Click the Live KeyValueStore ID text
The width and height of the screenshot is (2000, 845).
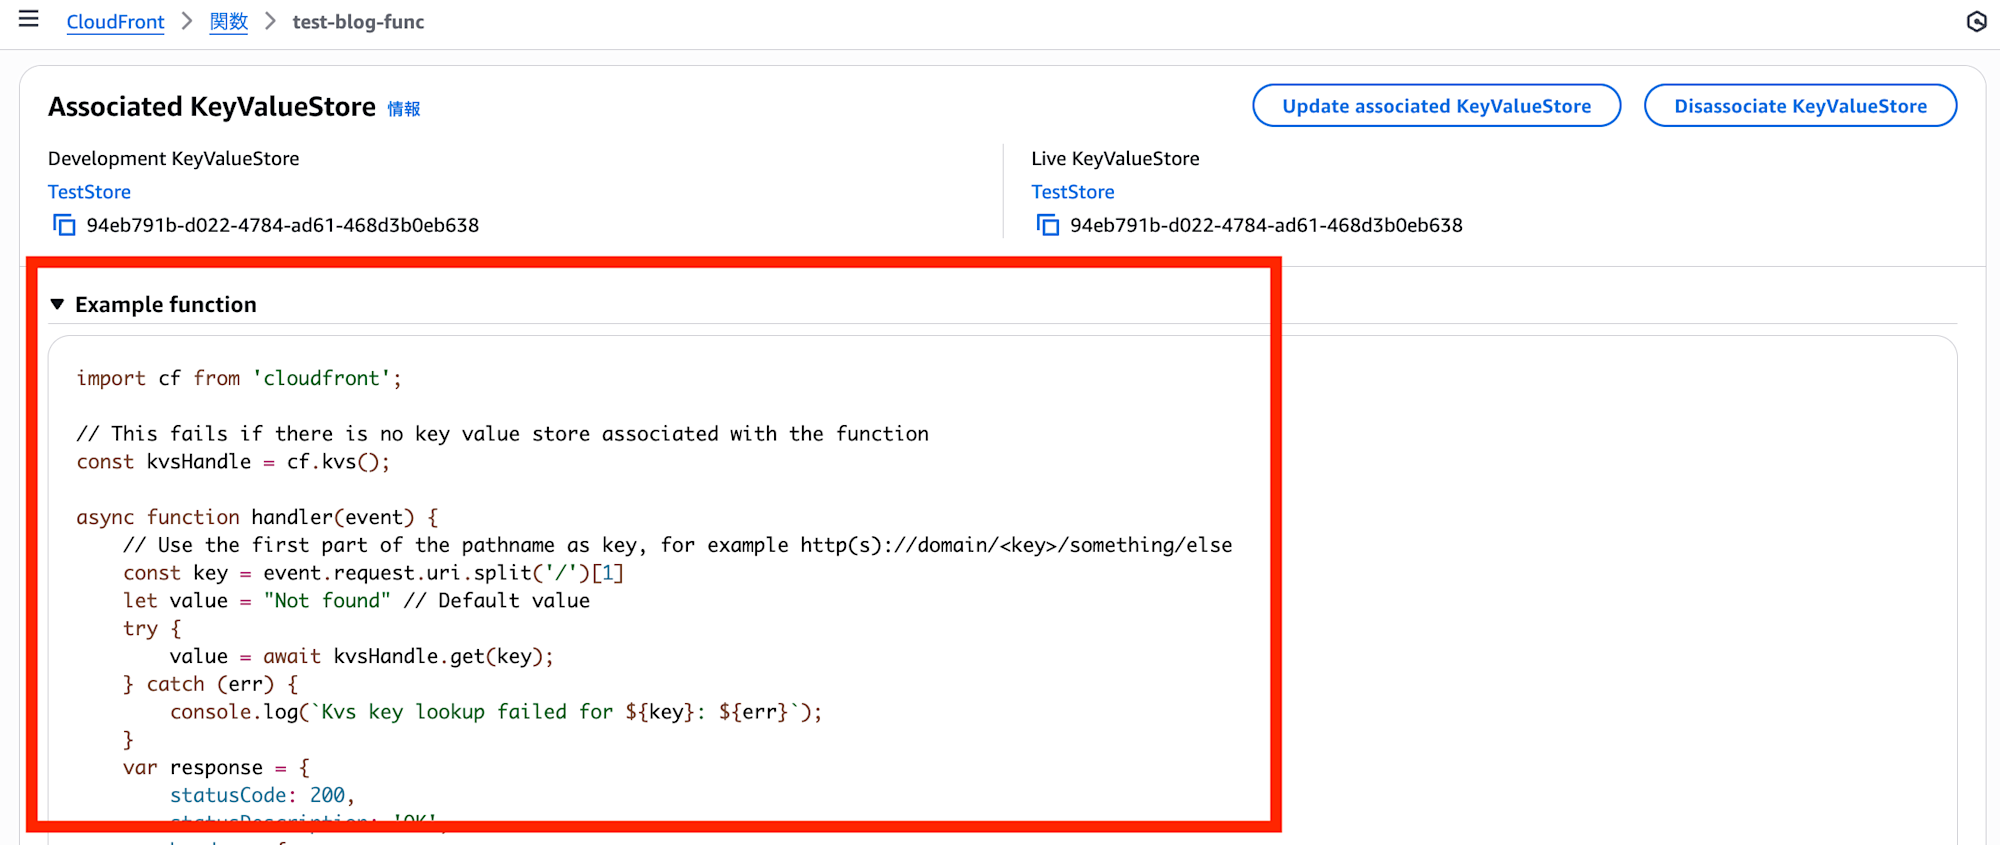click(x=1266, y=225)
